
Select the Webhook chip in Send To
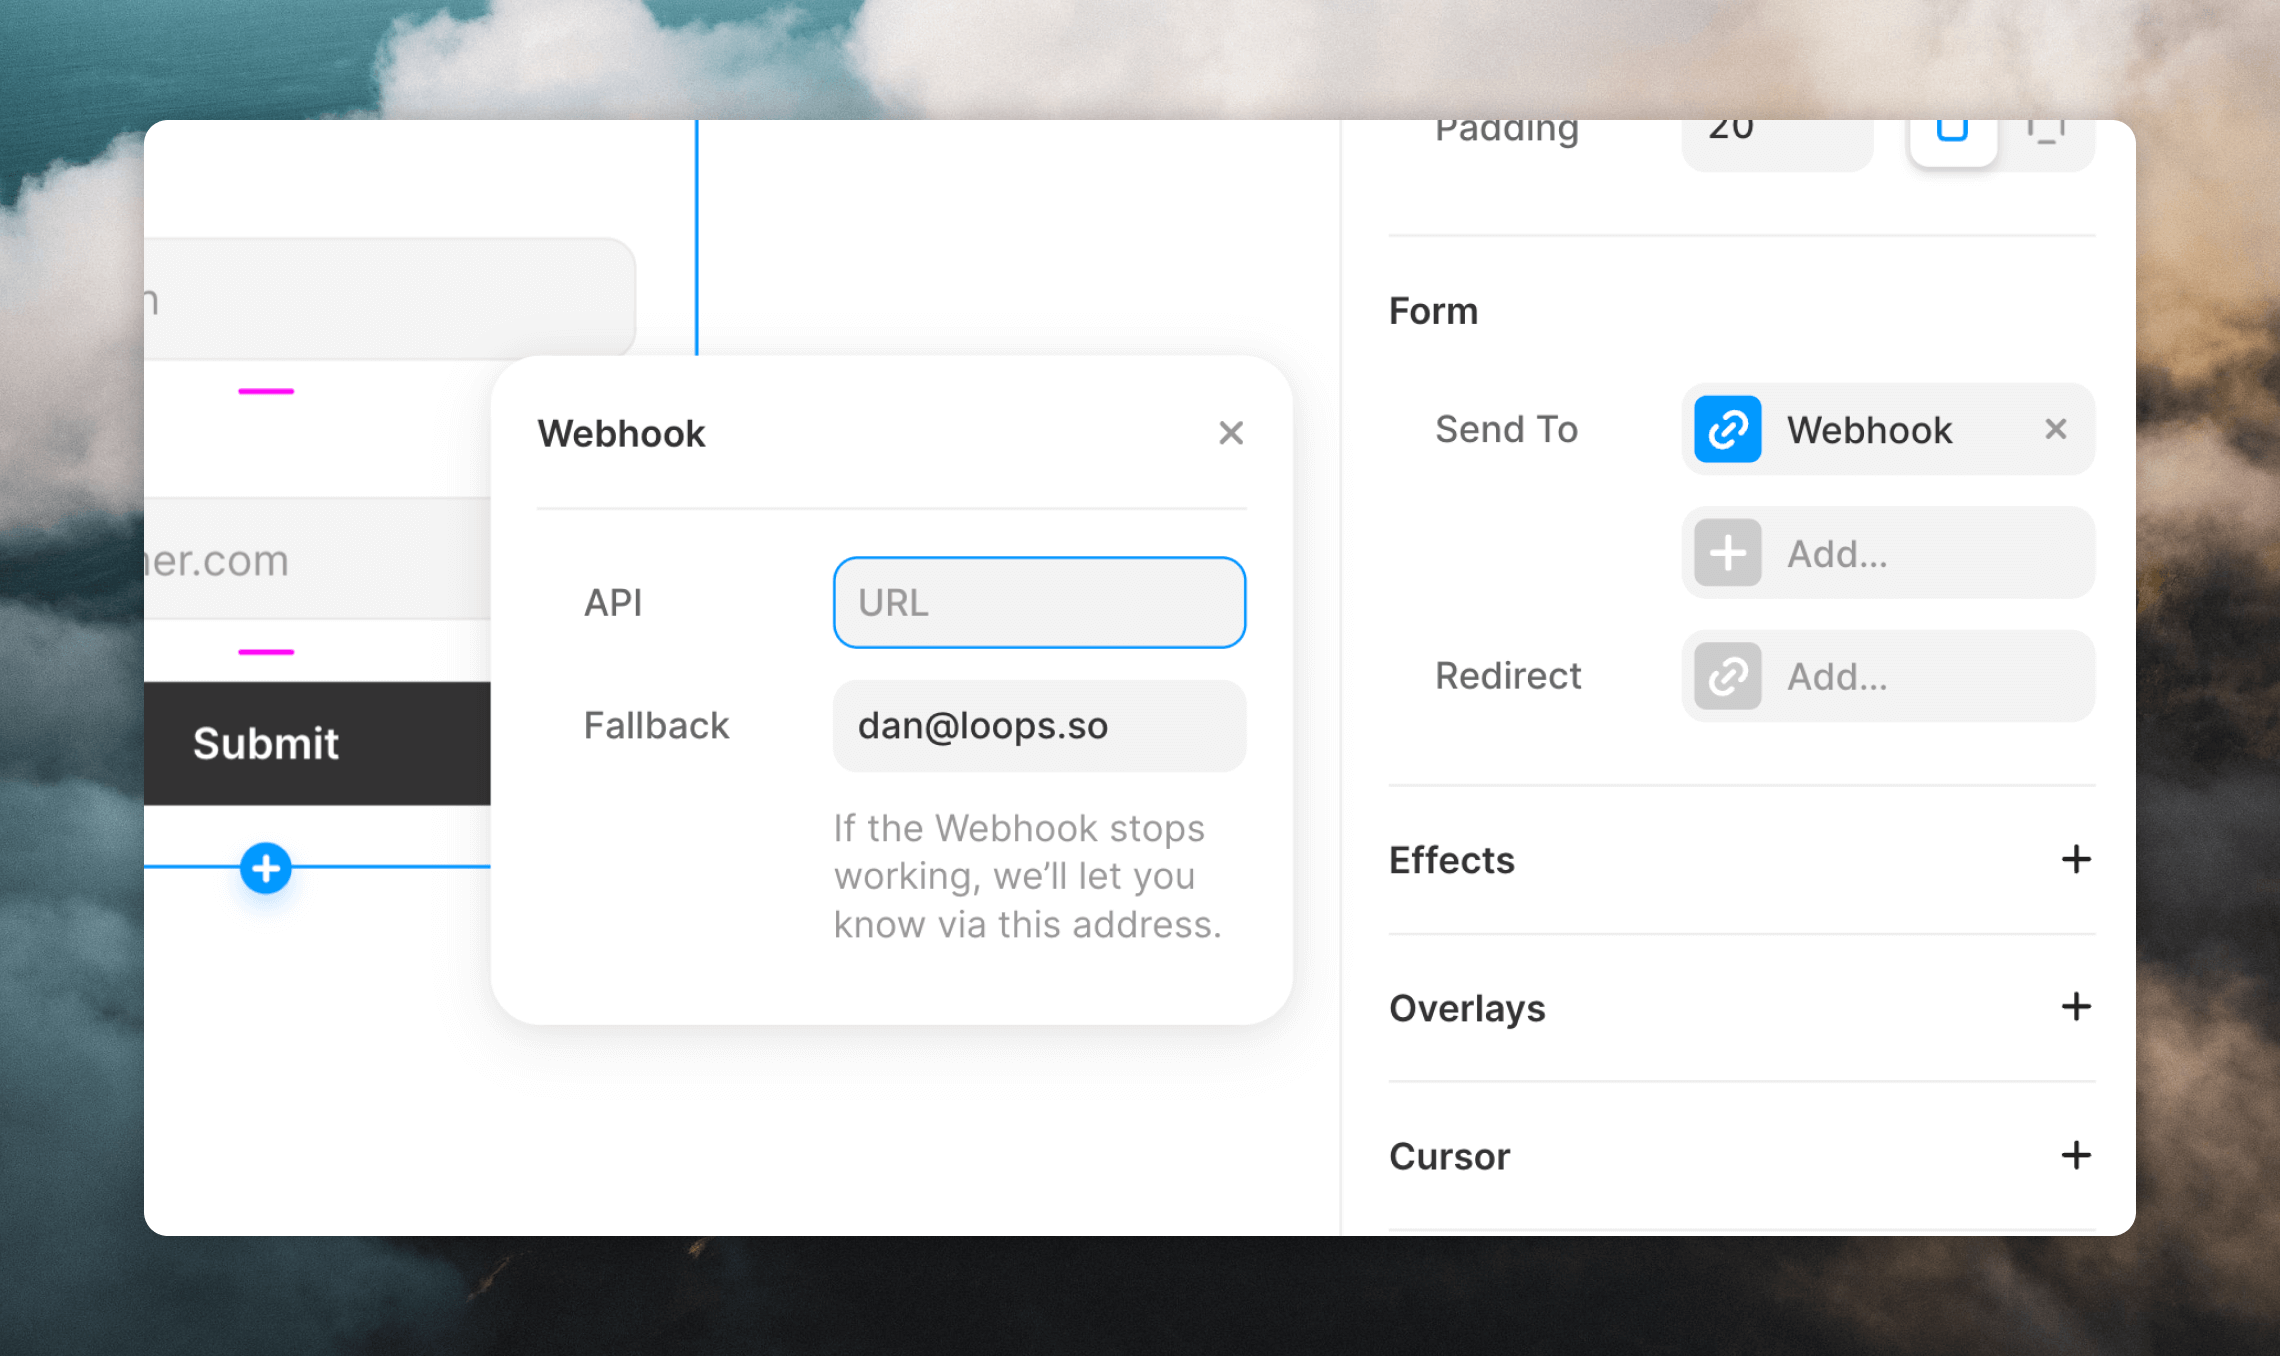[x=1869, y=429]
